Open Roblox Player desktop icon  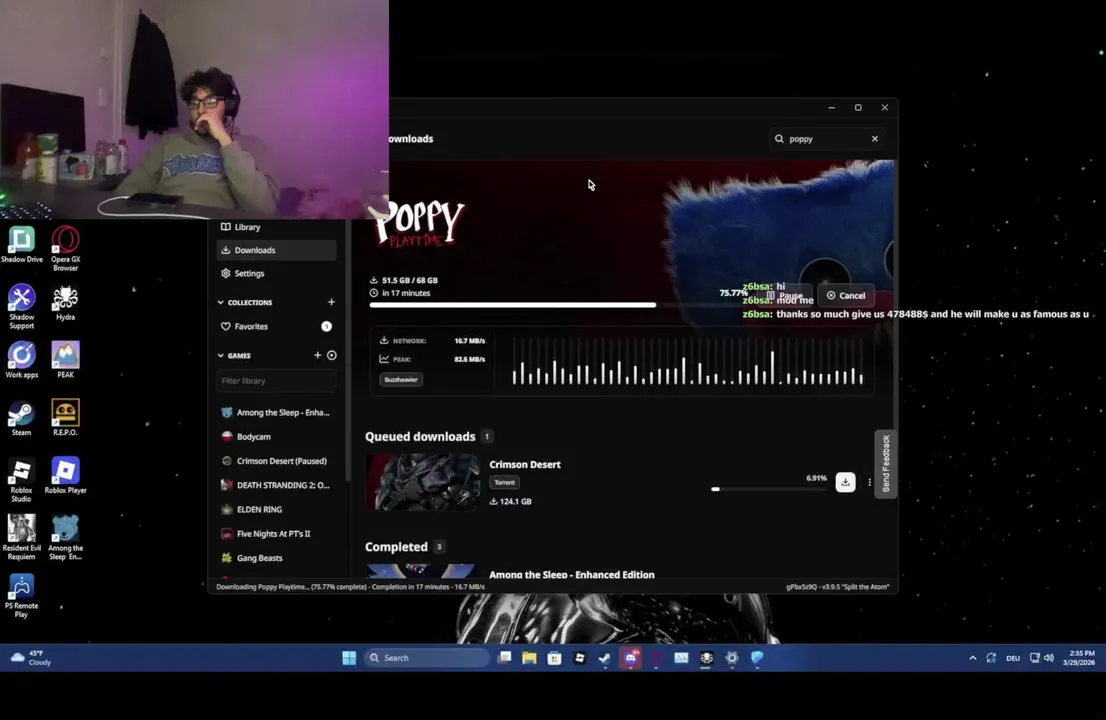click(65, 476)
